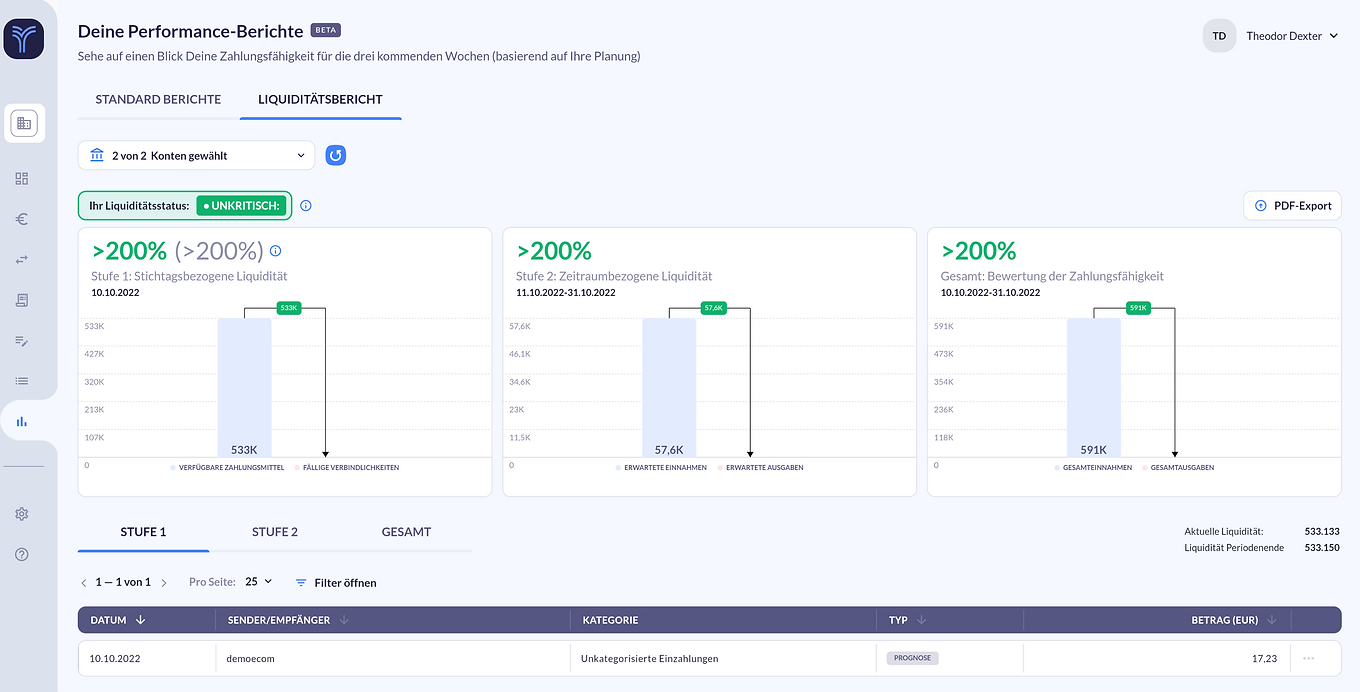1360x692 pixels.
Task: Open the euro finance section in sidebar
Action: [22, 220]
